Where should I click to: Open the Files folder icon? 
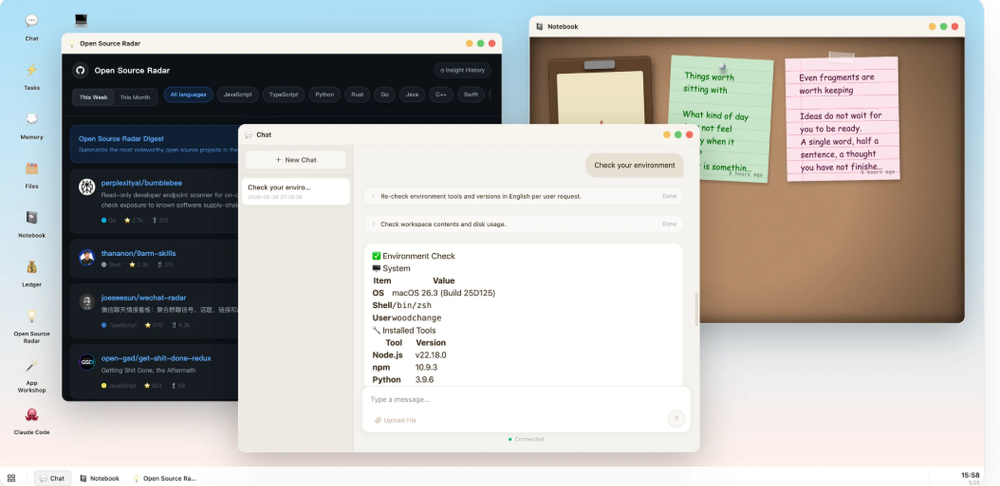tap(31, 168)
